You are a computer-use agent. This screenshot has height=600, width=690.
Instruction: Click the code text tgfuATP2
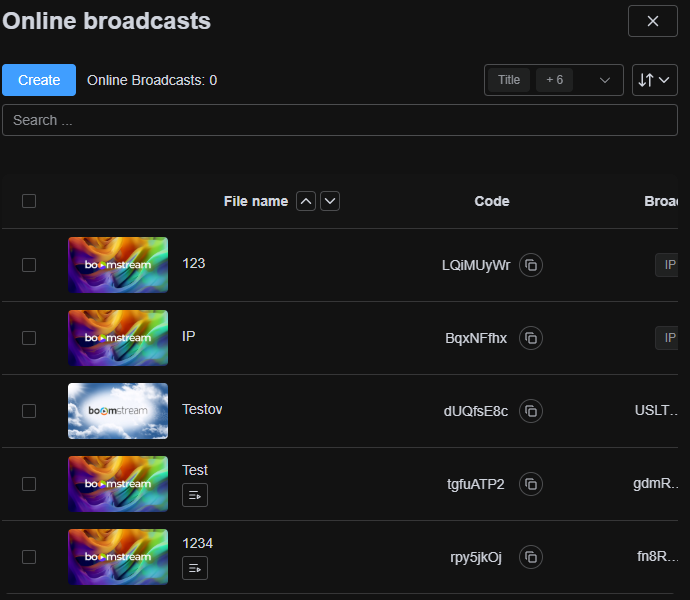(x=476, y=484)
